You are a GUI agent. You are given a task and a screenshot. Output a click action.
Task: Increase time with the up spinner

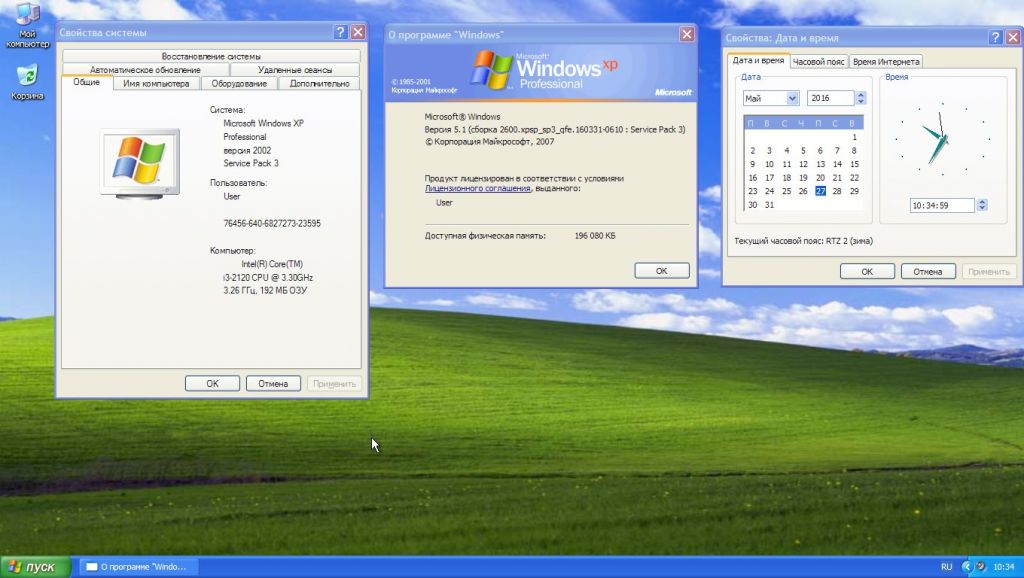click(982, 202)
